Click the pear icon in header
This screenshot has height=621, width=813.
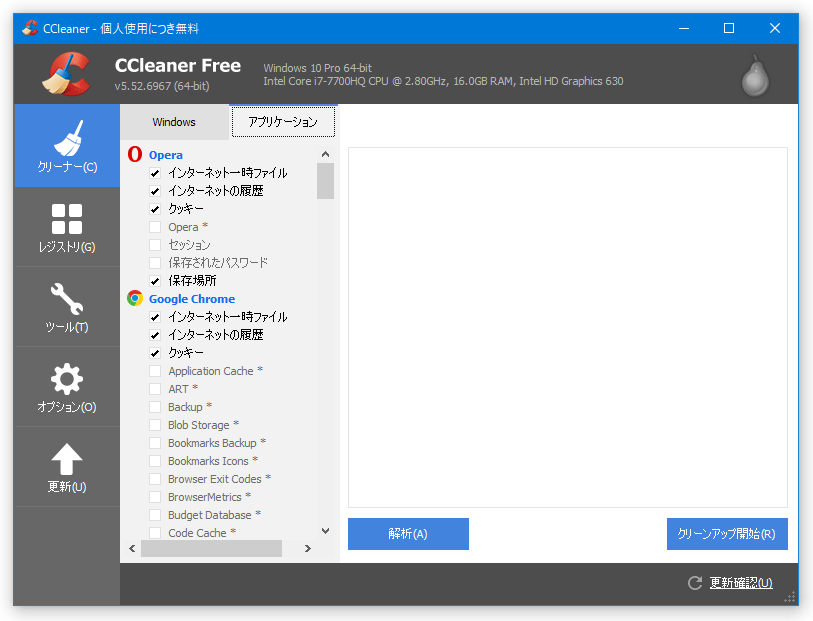[755, 76]
